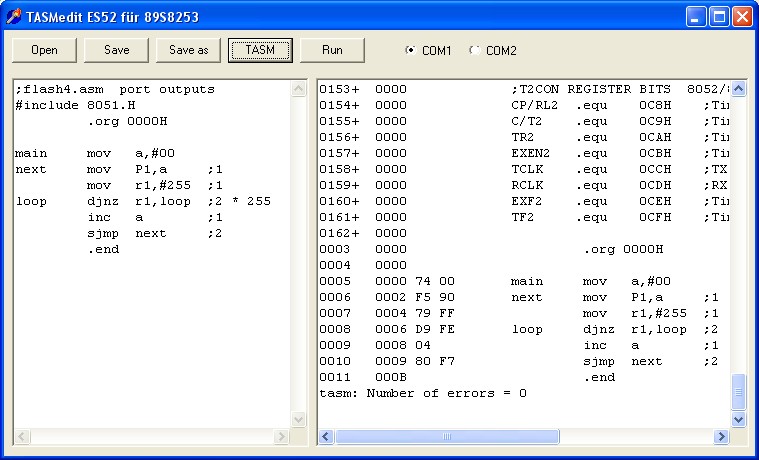Viewport: 759px width, 460px height.
Task: Click right arrow of listing pane horizontal scrollbar
Action: click(x=722, y=437)
